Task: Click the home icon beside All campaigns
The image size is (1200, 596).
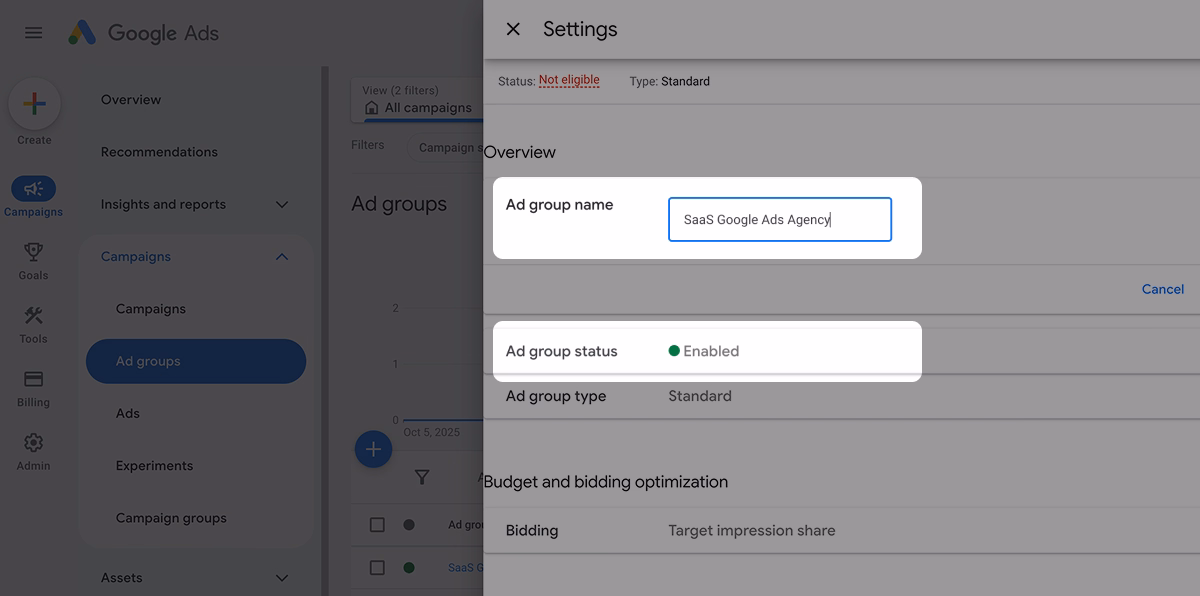Action: tap(372, 107)
